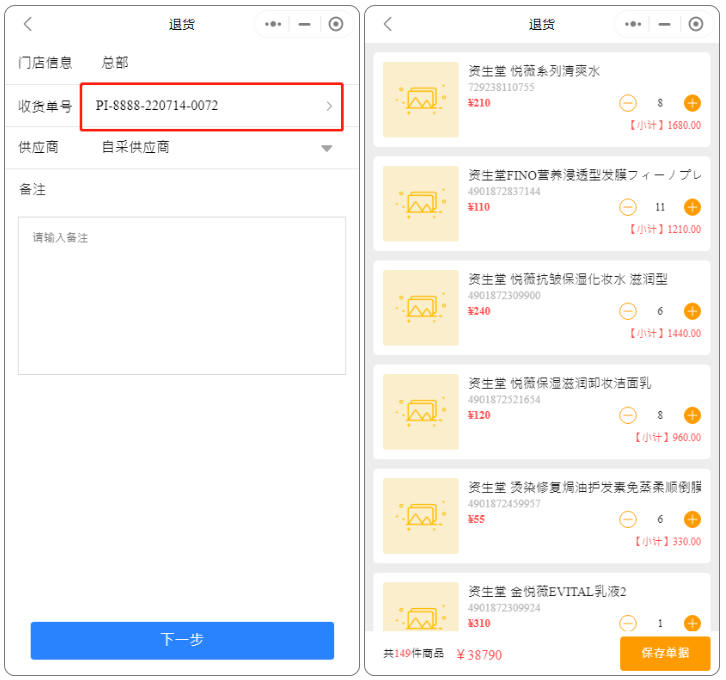Screen dimensions: 726x680
Task: Increase quantity of 悦薇抗皱保湿化妆水 with plus
Action: (692, 312)
